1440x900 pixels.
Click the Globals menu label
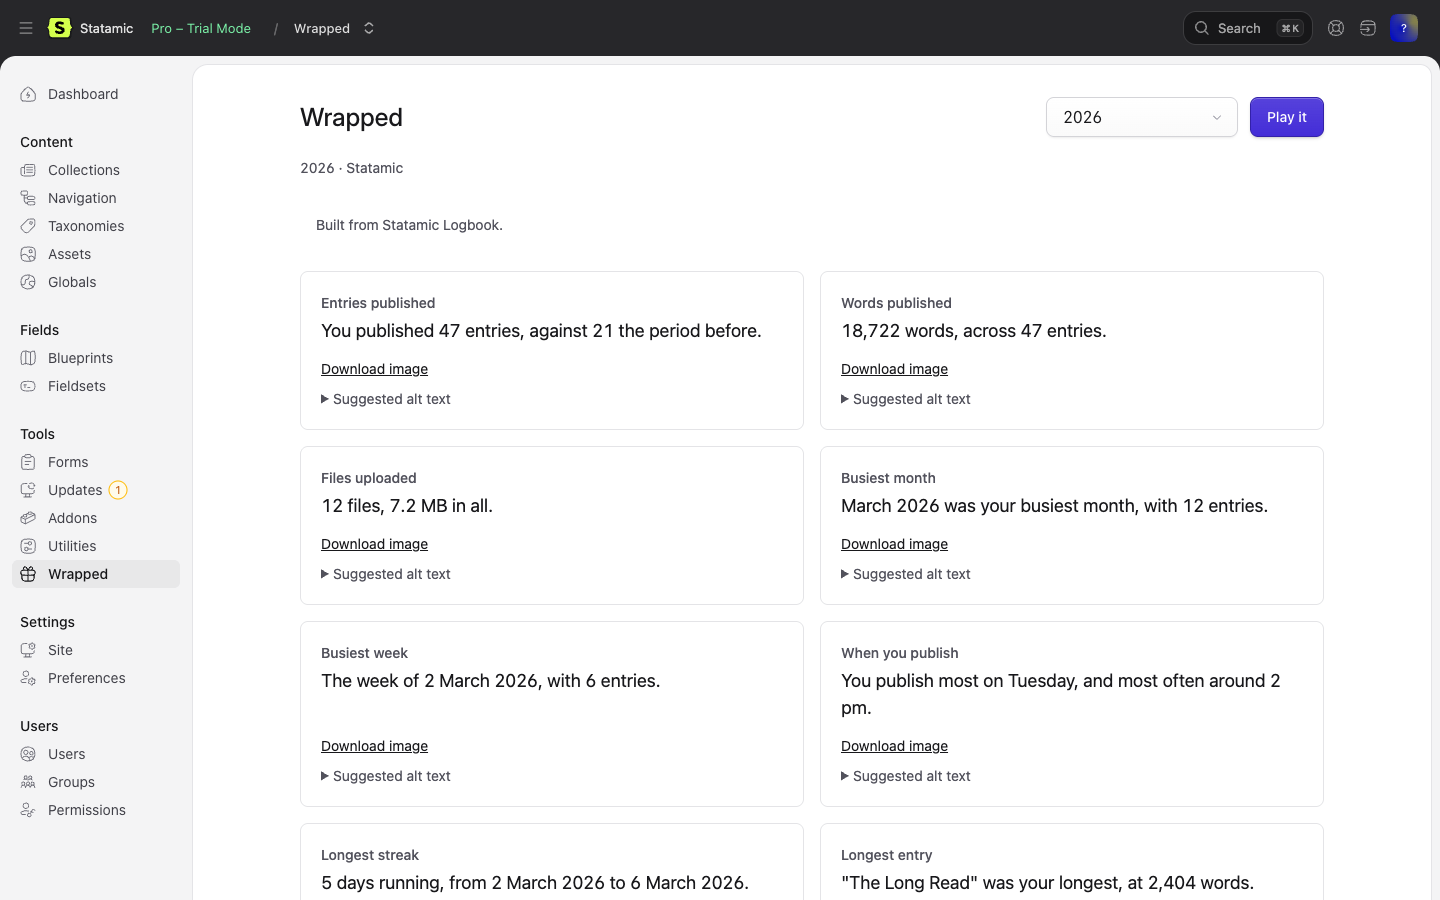tap(72, 282)
